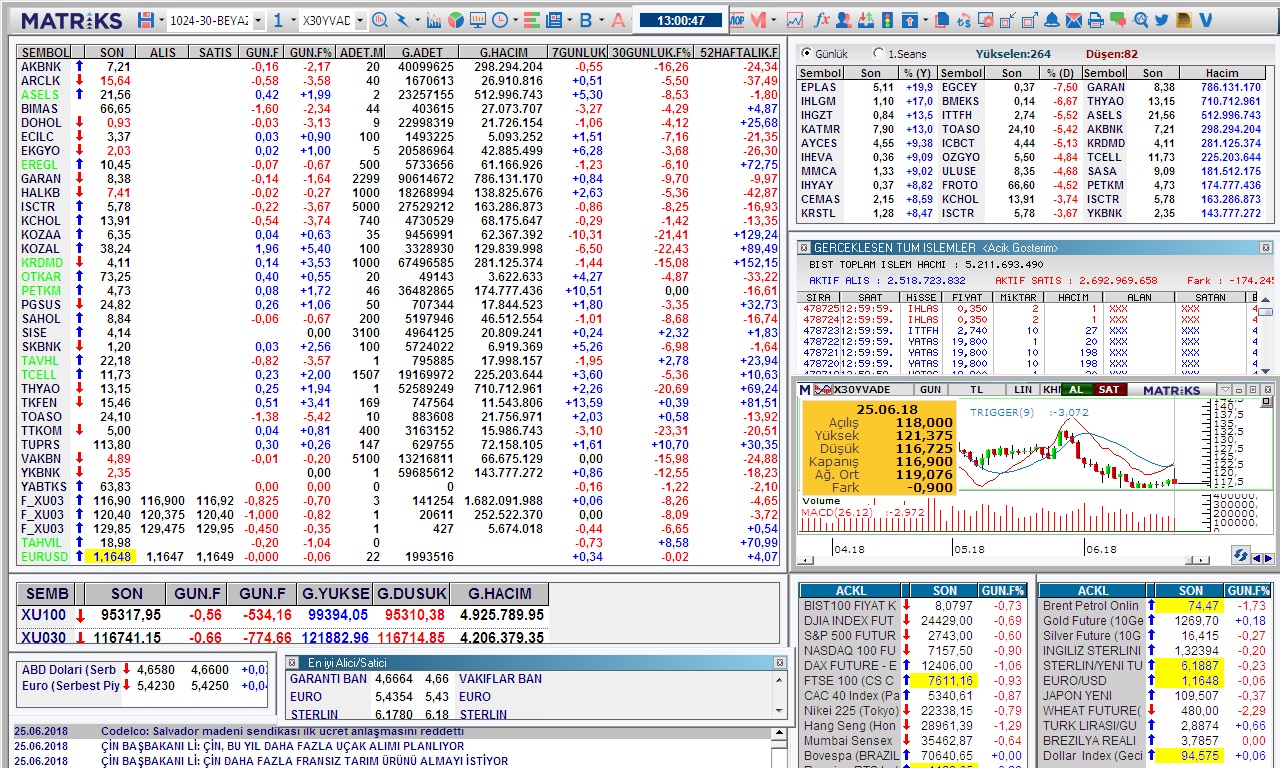This screenshot has width=1280, height=768.
Task: Open news about Çin uçak alımı
Action: coord(282,746)
